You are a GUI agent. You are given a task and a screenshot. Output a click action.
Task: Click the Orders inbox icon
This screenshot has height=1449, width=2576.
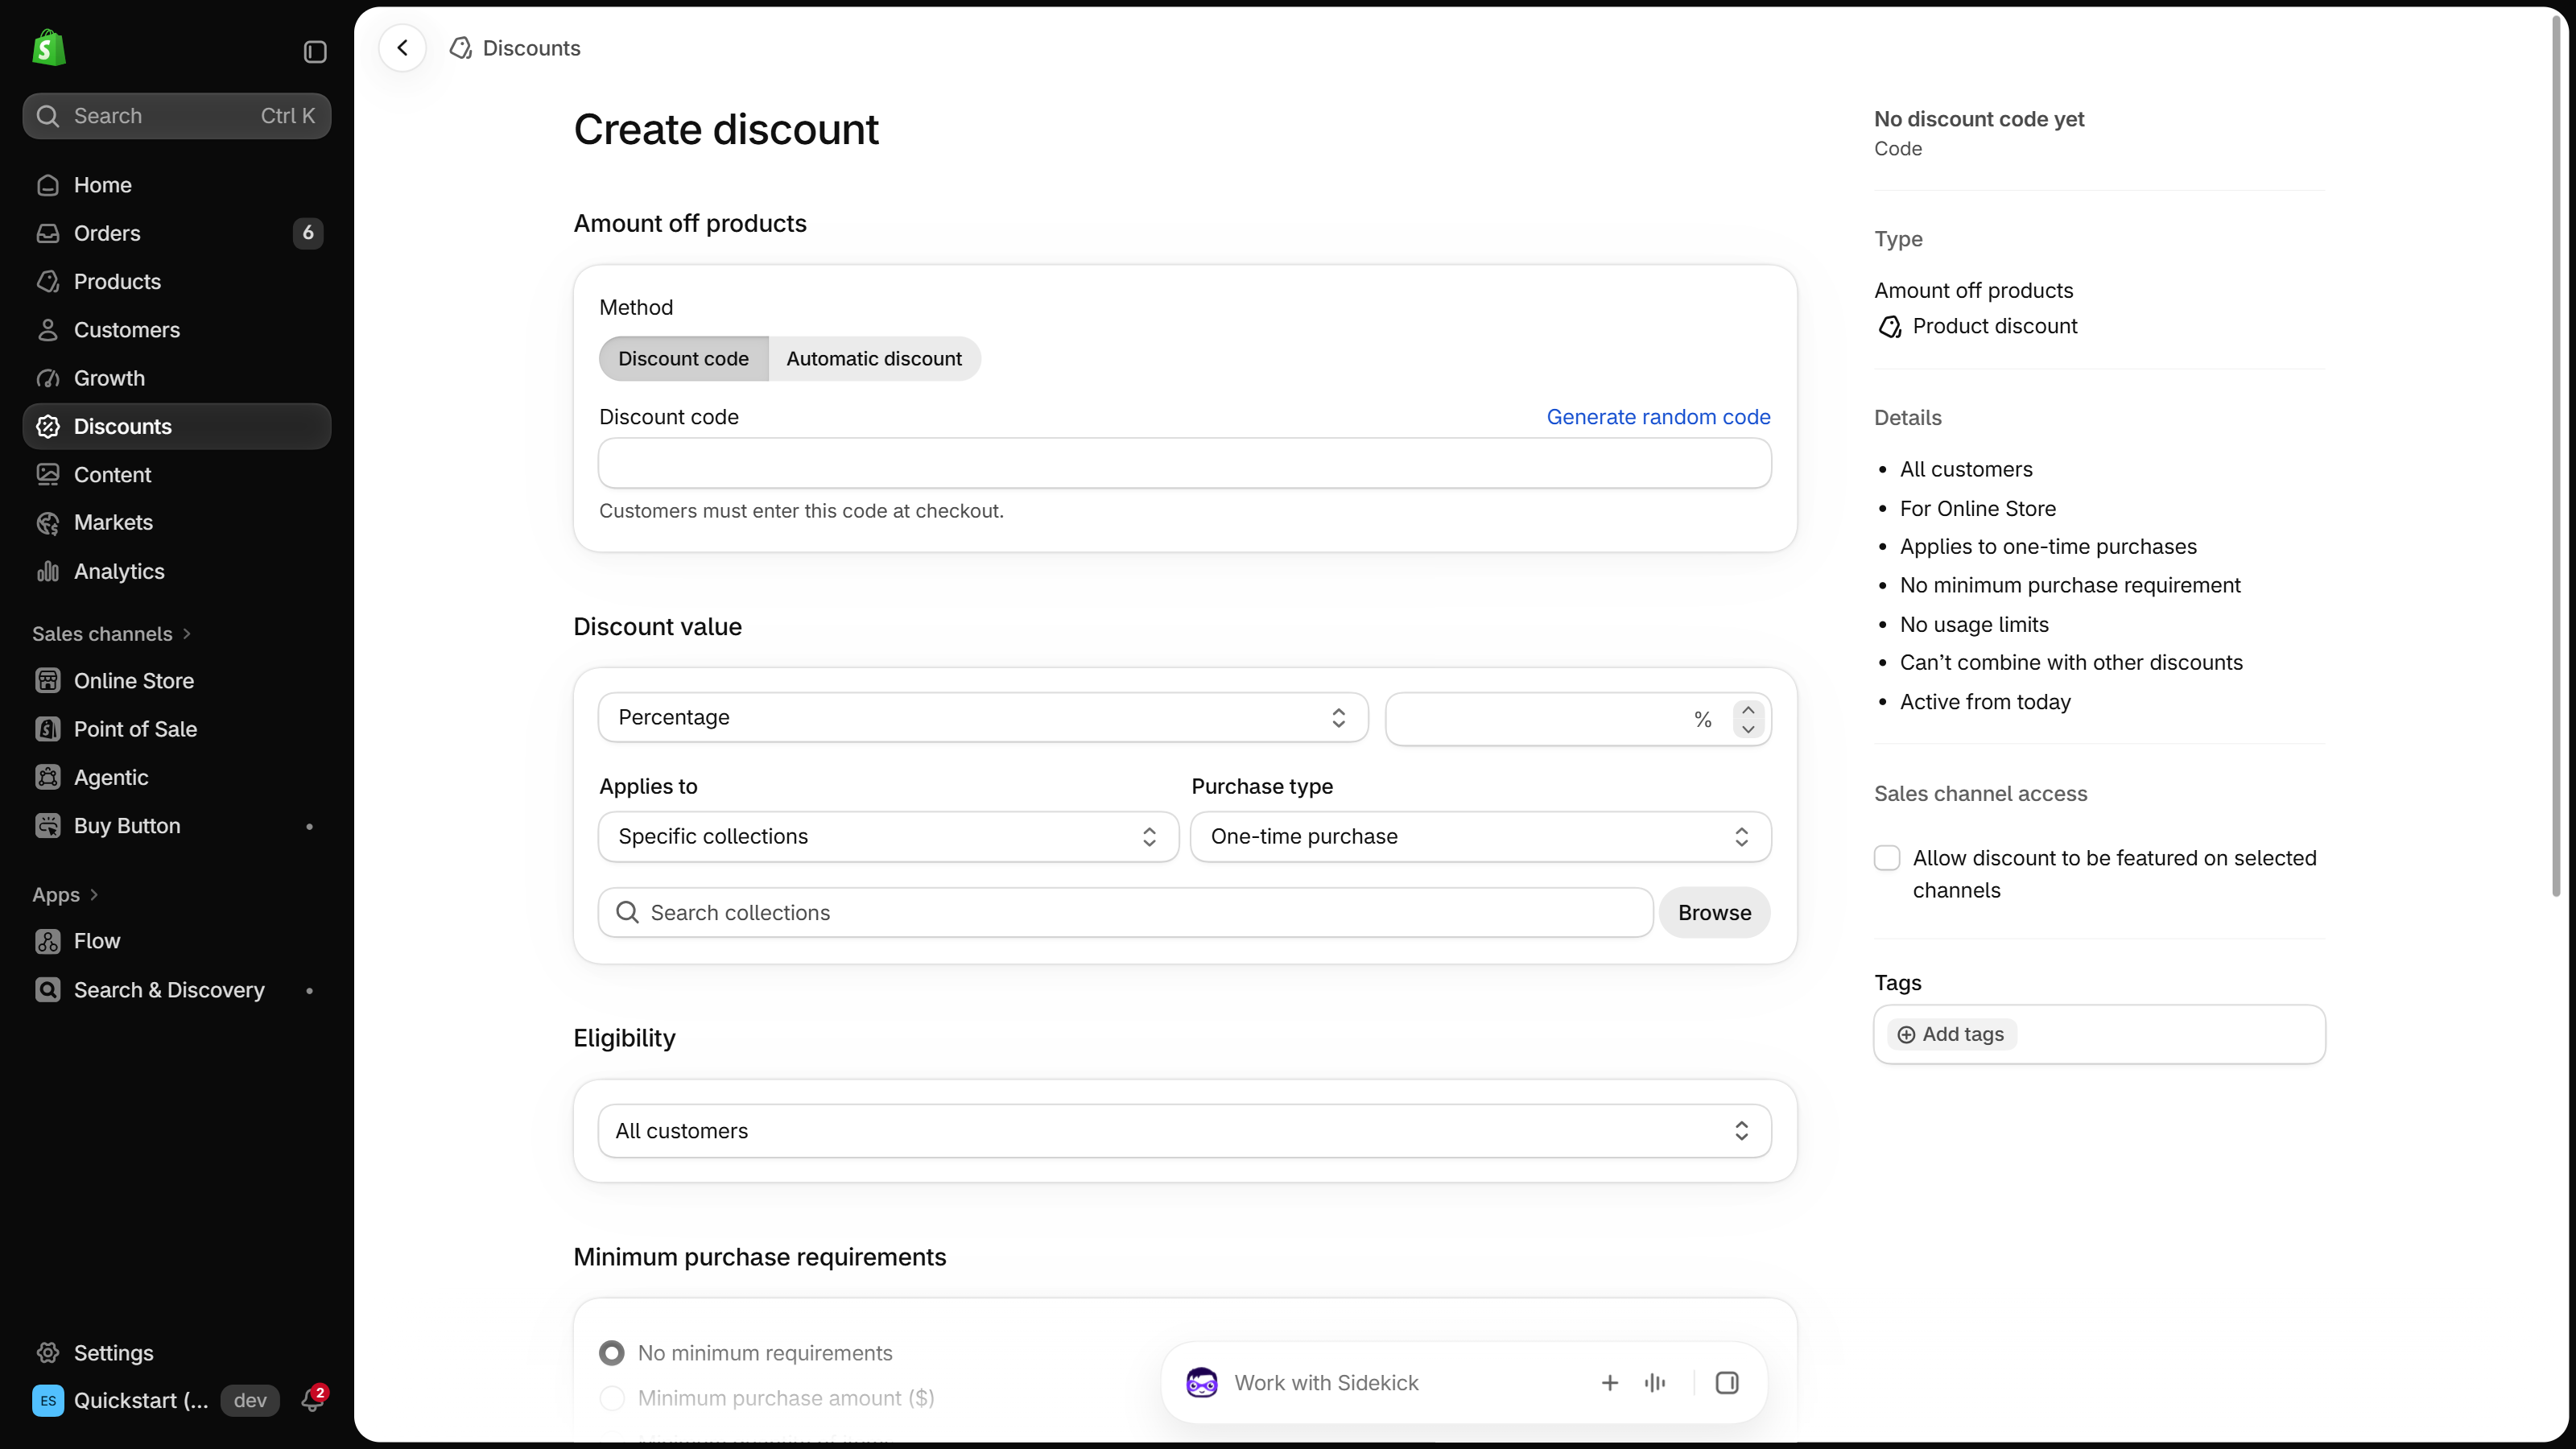click(48, 233)
